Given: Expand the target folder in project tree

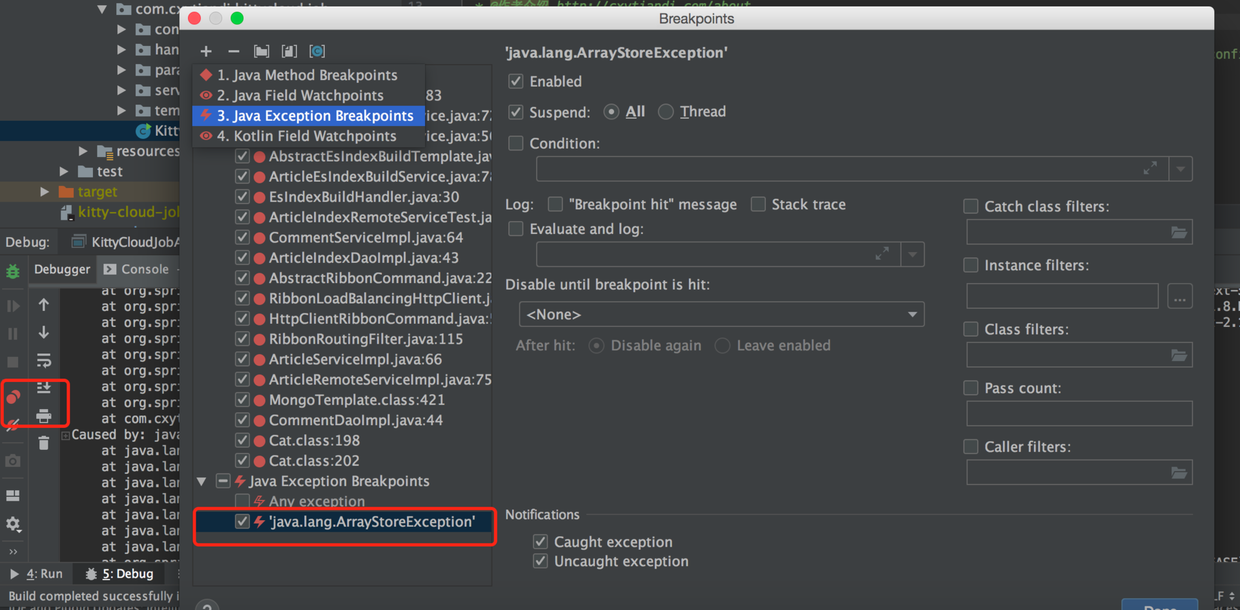Looking at the screenshot, I should 45,191.
